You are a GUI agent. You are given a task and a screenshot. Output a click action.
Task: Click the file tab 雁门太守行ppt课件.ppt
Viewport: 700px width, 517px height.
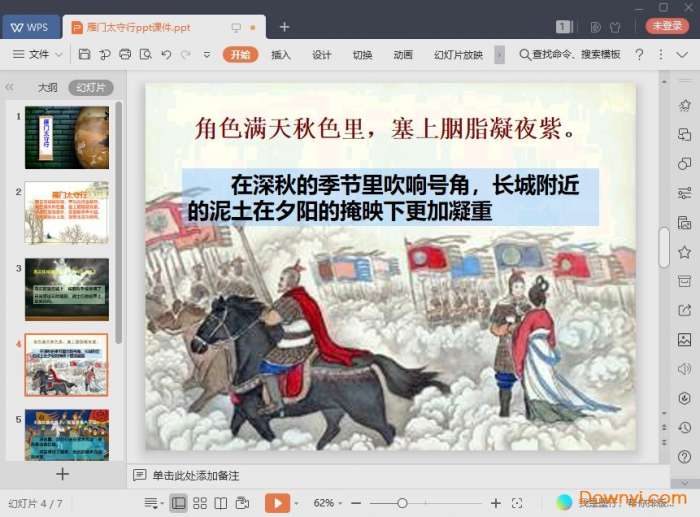pyautogui.click(x=138, y=27)
